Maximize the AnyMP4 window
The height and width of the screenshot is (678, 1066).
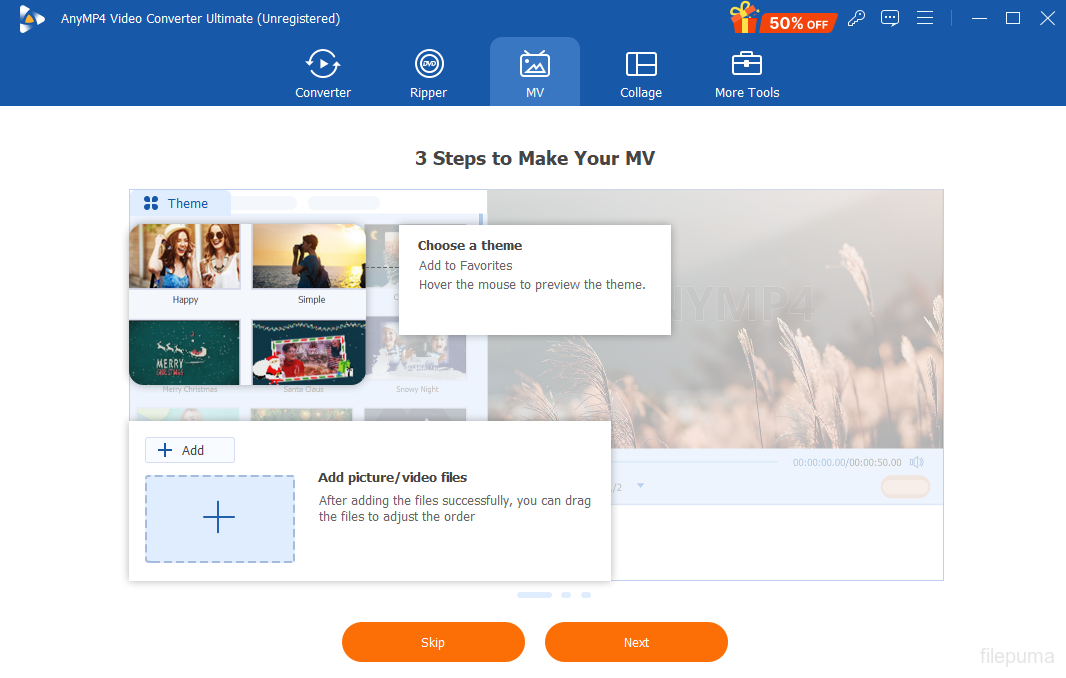(x=1013, y=18)
